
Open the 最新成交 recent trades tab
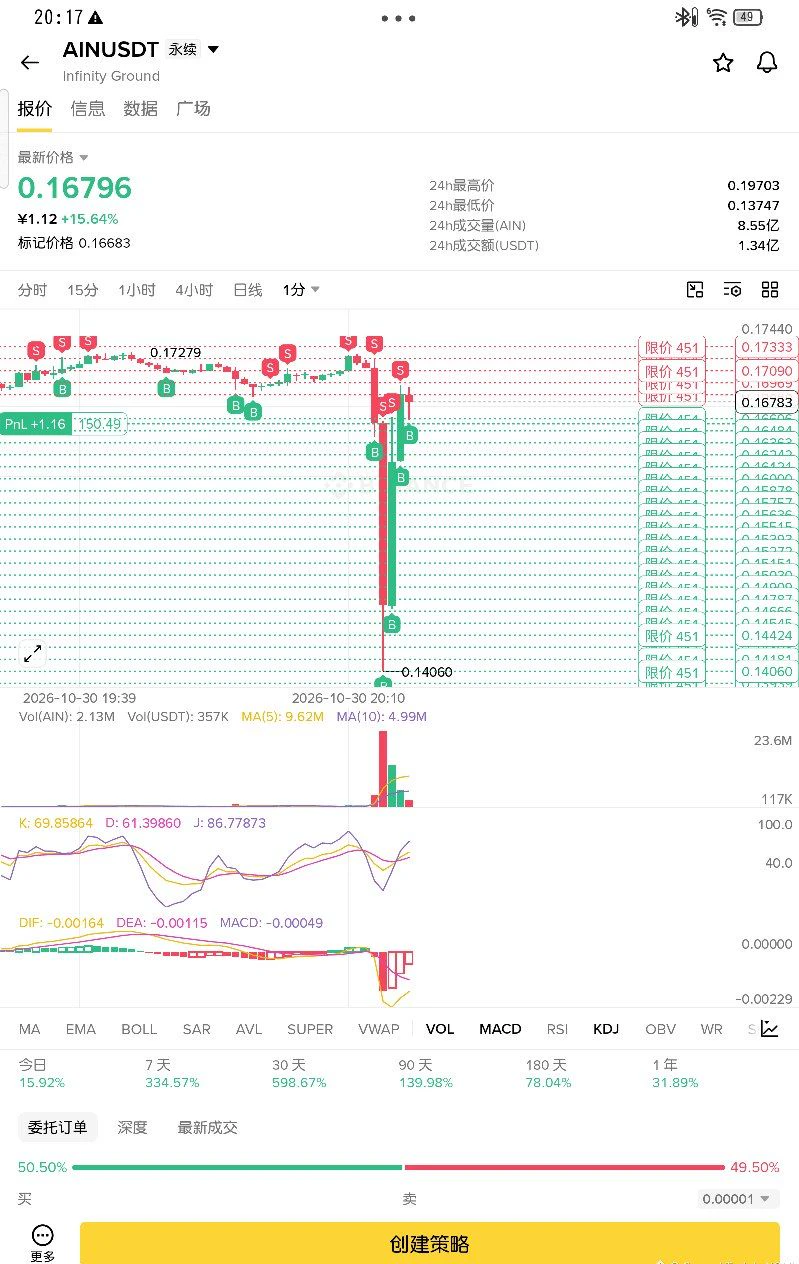[x=208, y=1128]
